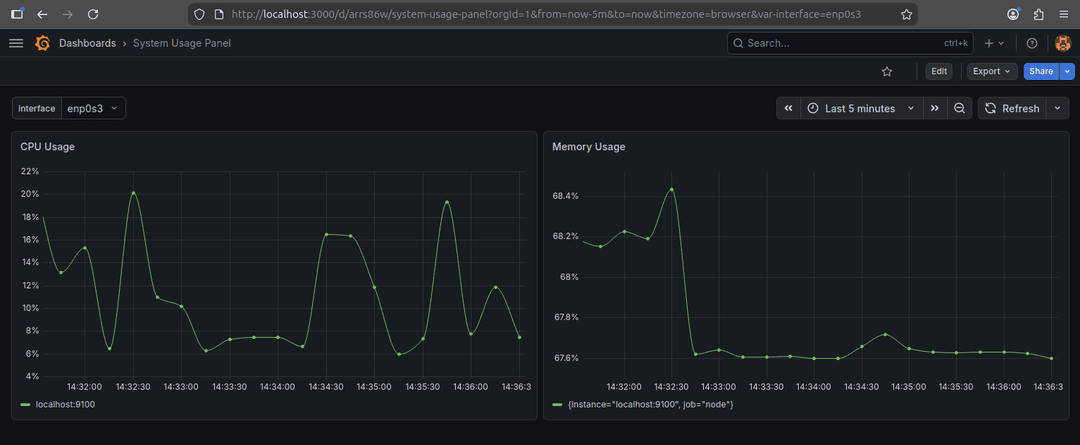The image size is (1080, 445).
Task: Click the Grafana logo icon
Action: 43,43
